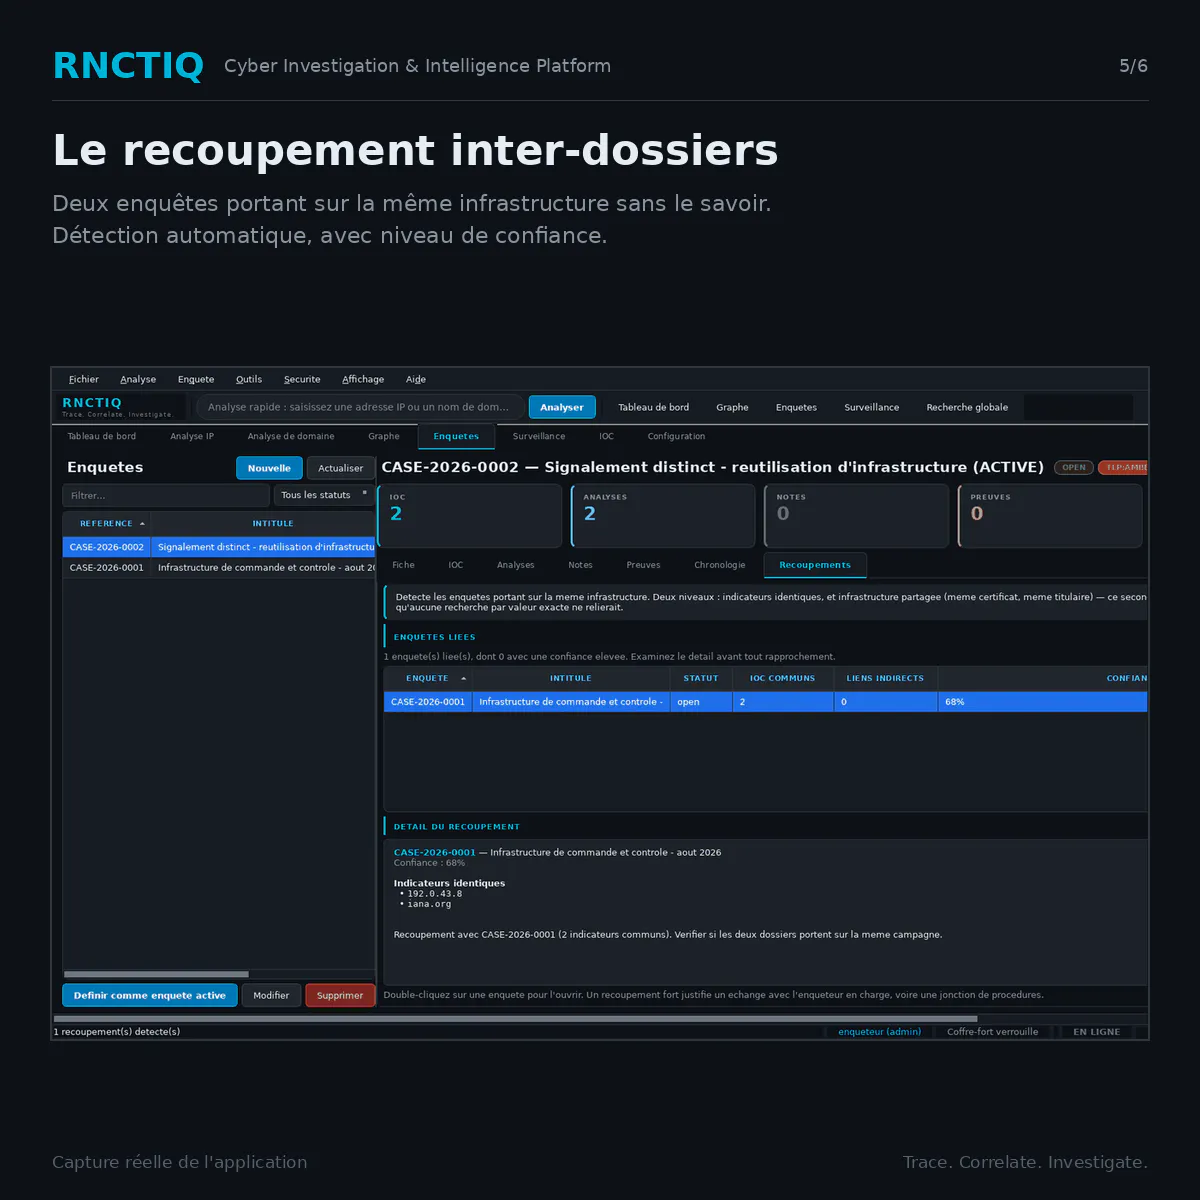Click the quick analysis input field

(359, 407)
